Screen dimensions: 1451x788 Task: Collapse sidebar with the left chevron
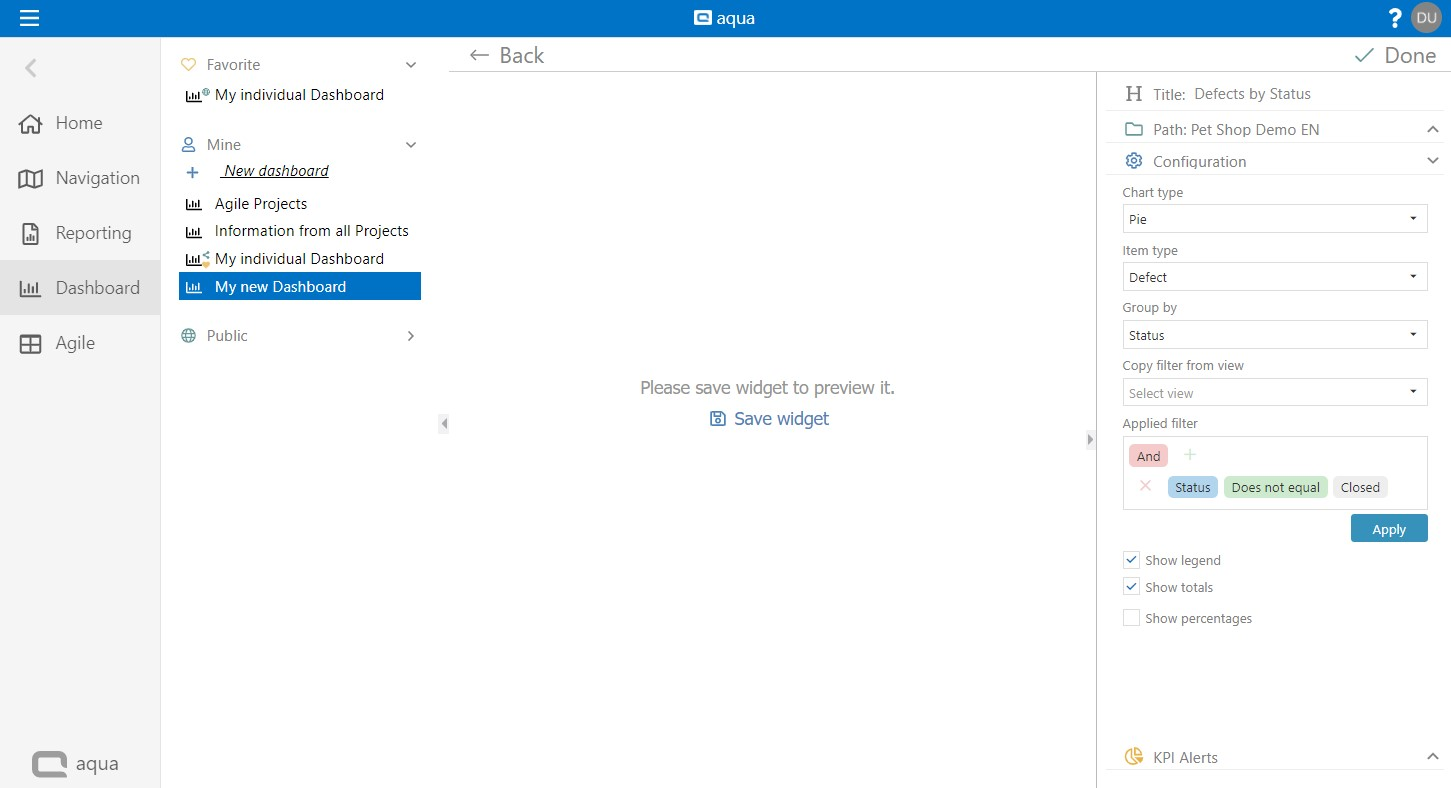(x=31, y=68)
